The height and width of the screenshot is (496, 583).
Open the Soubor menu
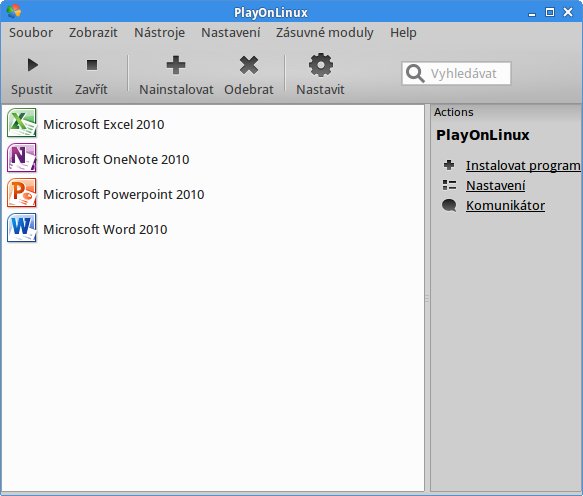pyautogui.click(x=31, y=33)
